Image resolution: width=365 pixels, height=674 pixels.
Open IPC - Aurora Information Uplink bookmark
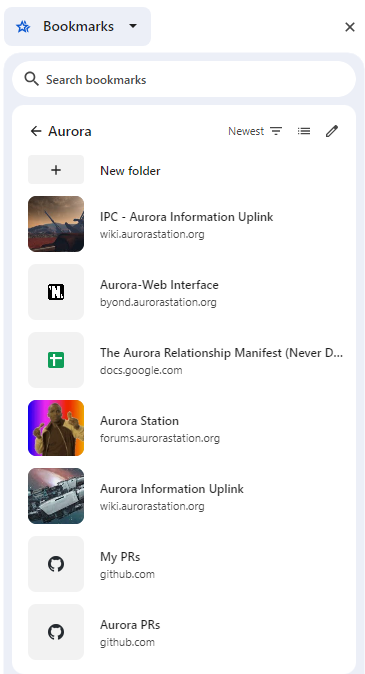tap(186, 224)
